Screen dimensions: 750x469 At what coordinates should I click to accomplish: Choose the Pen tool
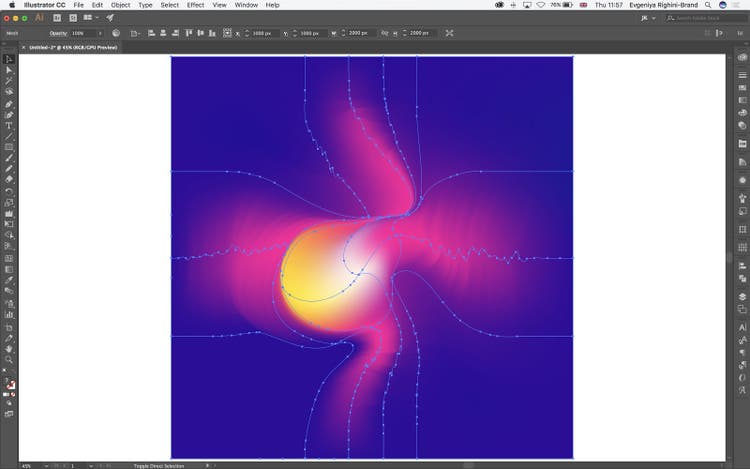[9, 103]
